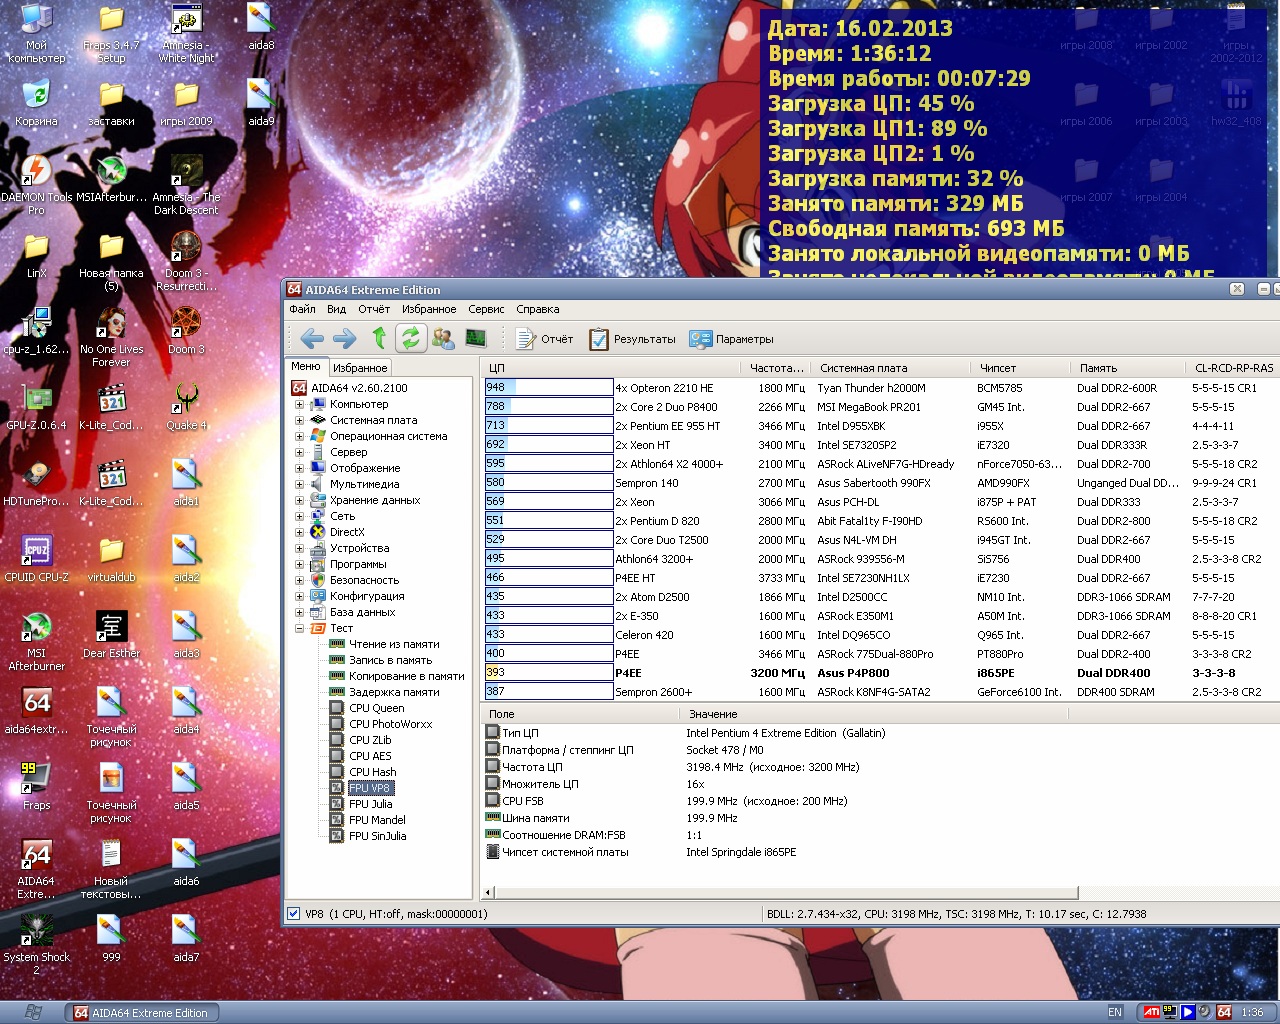Sort by the Частота column header
This screenshot has height=1024, width=1280.
[777, 368]
